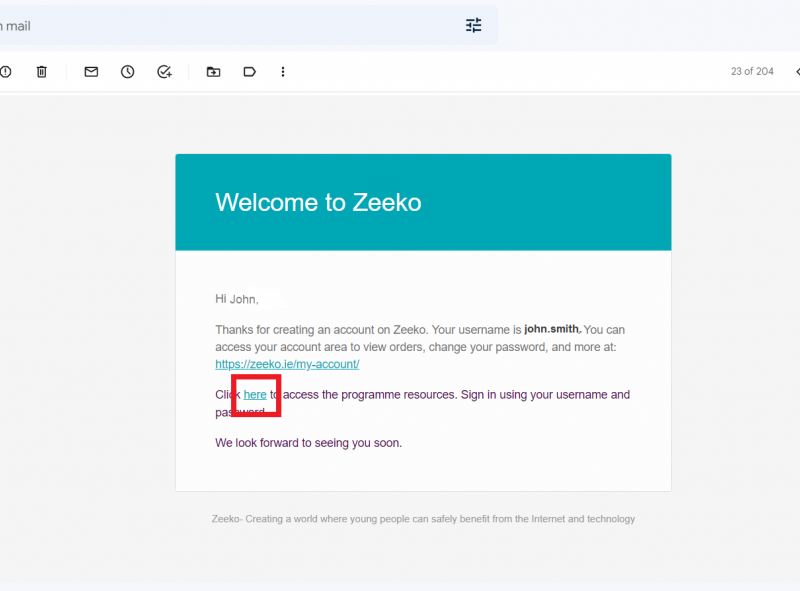The height and width of the screenshot is (591, 800).
Task: Select the bold john.smith username text
Action: point(552,329)
